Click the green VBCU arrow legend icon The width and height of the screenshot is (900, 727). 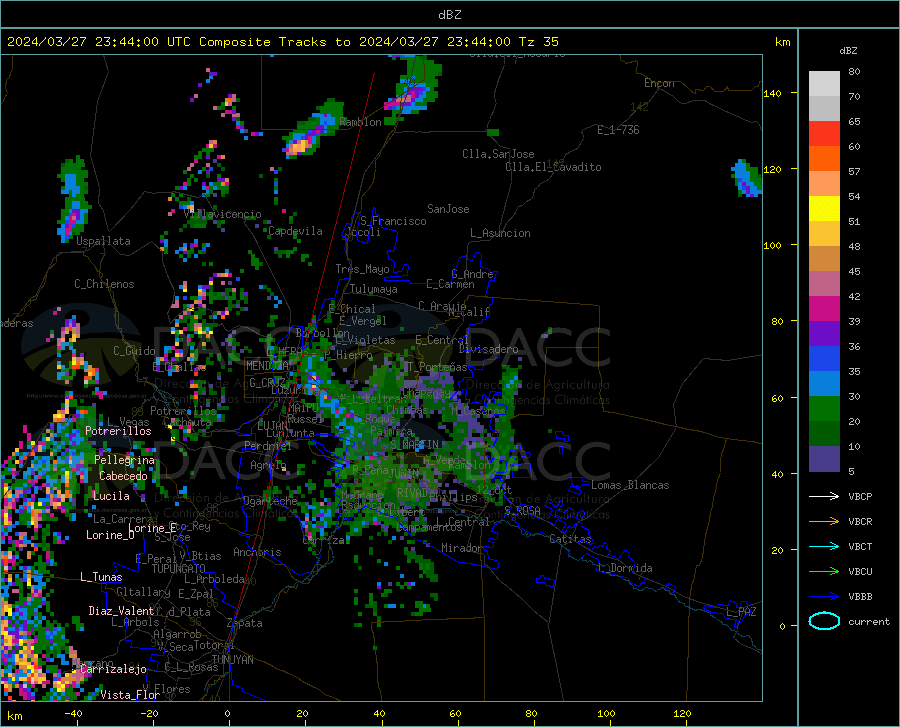[x=824, y=571]
